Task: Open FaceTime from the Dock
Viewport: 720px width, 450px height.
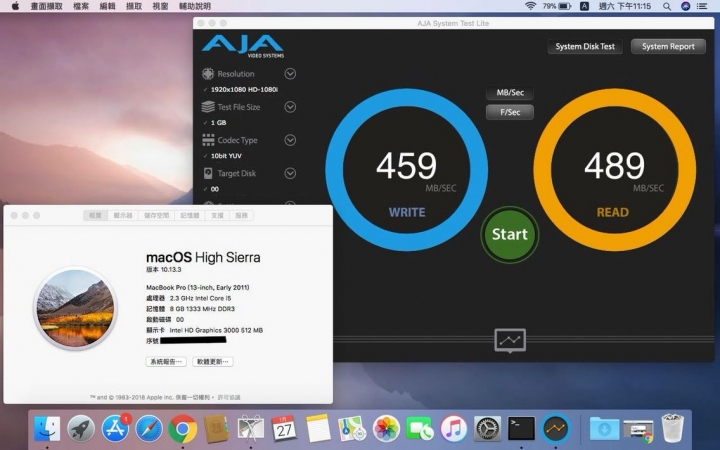Action: click(x=419, y=429)
